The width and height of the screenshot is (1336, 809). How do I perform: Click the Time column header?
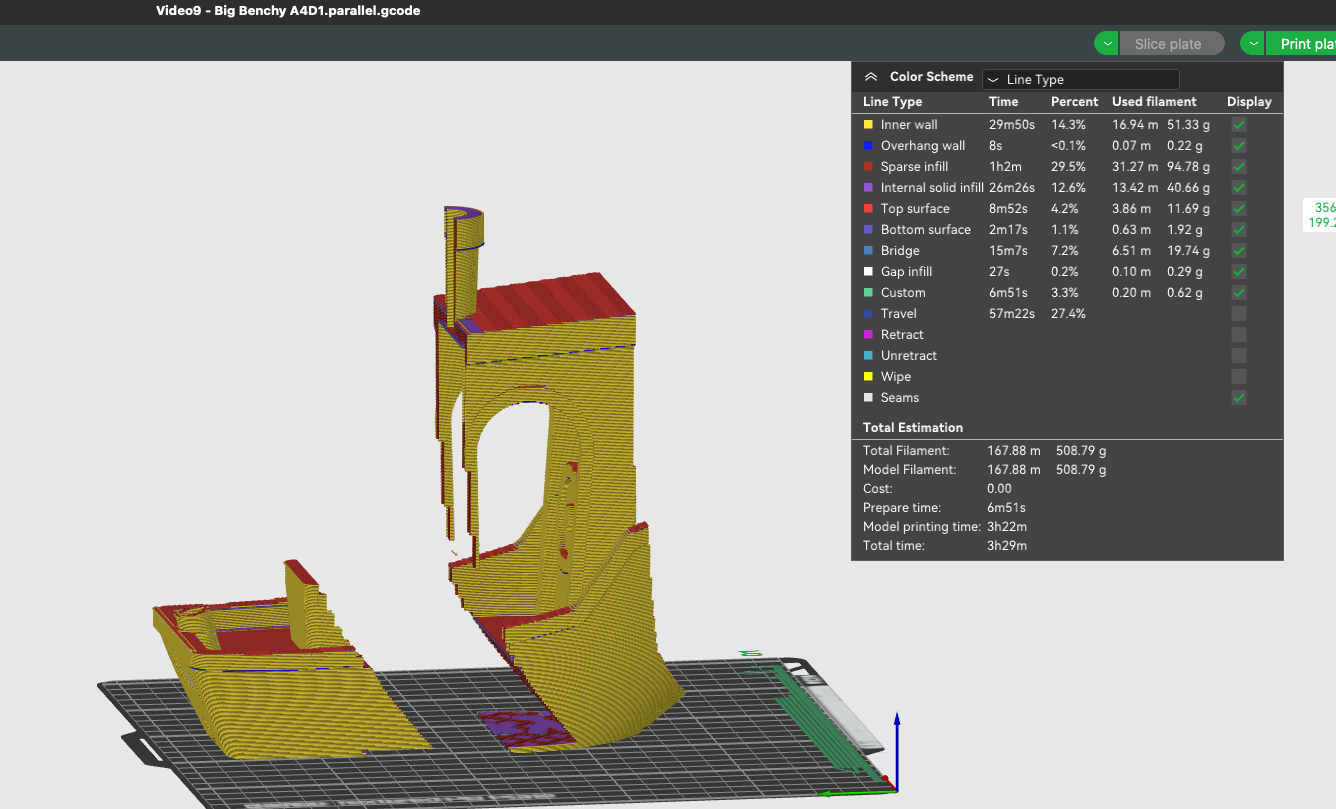click(x=1004, y=102)
